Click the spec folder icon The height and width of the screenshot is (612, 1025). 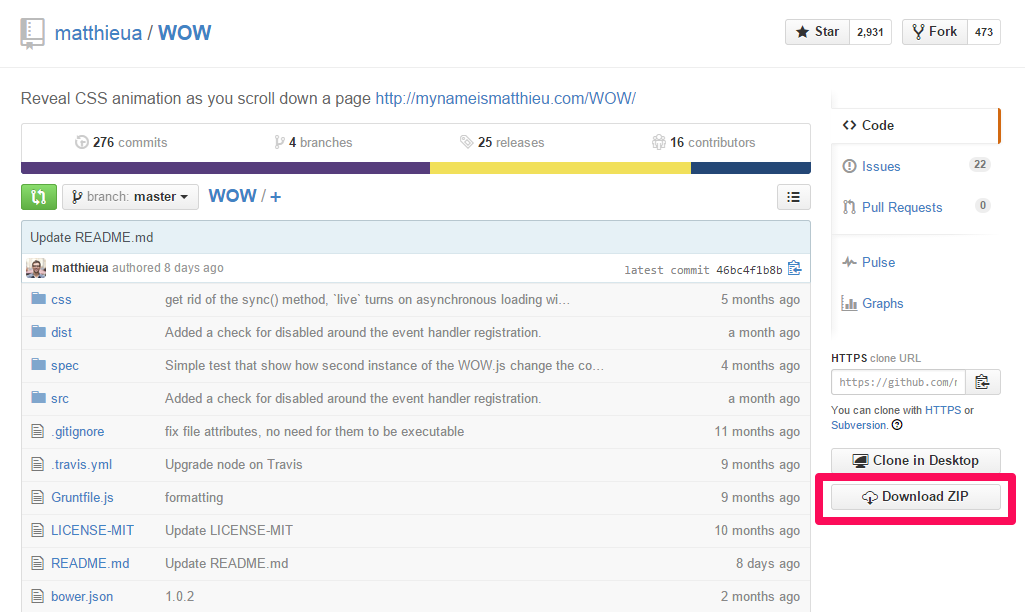pos(39,364)
